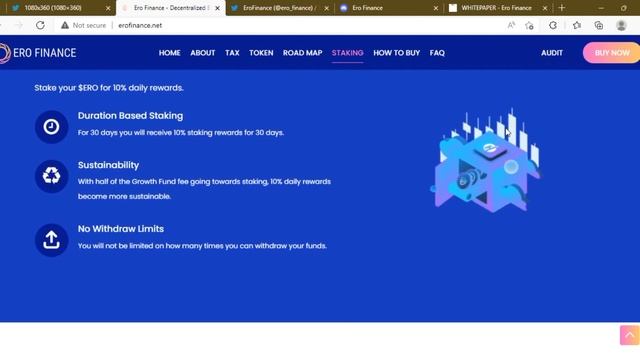Screen dimensions: 640x360
Task: Select the Ero Finance - Decentralized tab
Action: [x=171, y=8]
